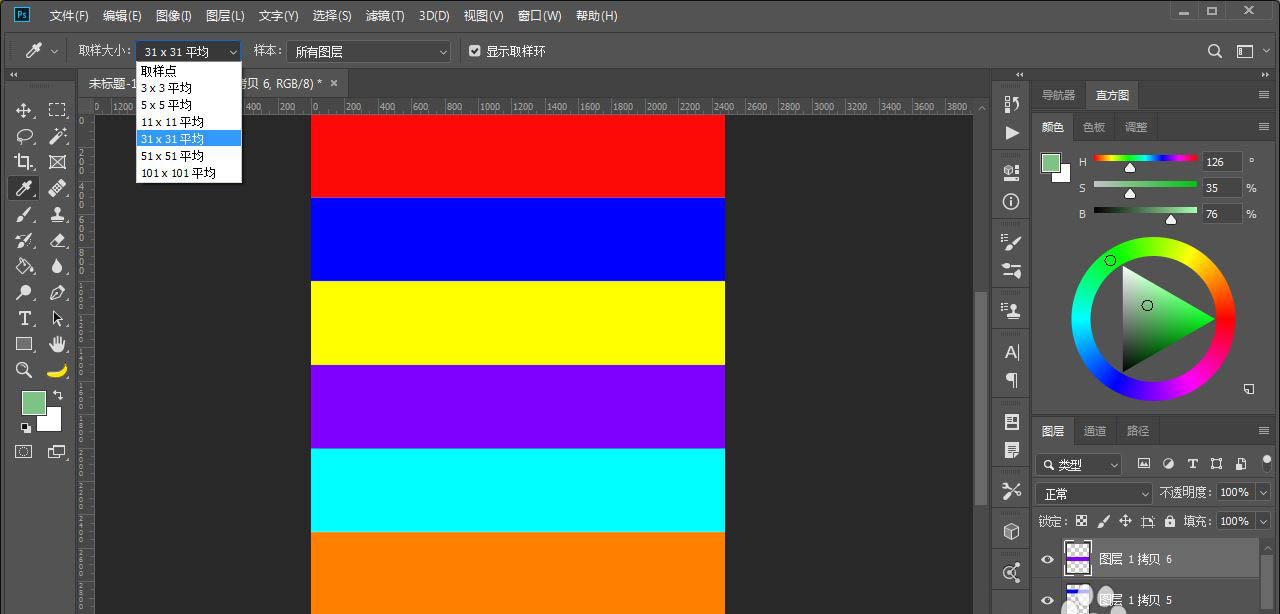Lock all layer attributes
The width and height of the screenshot is (1280, 614).
[1169, 521]
